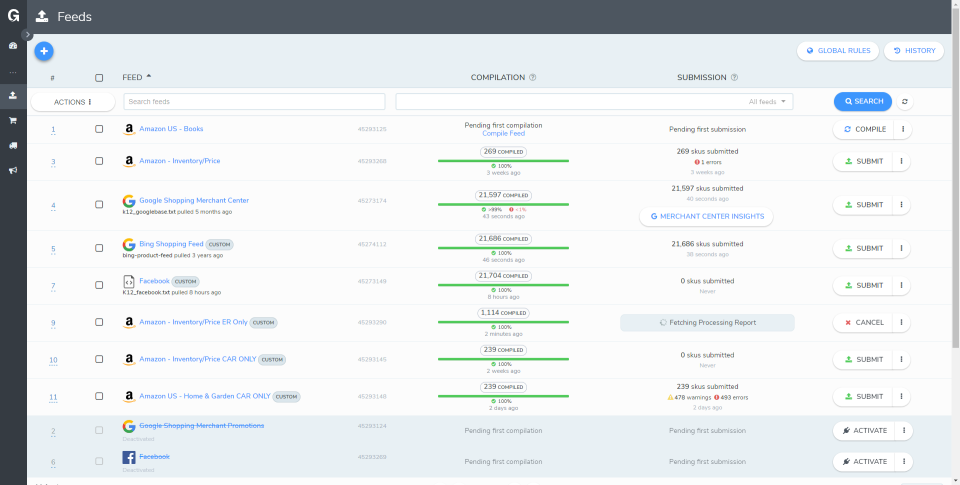ACTIVATE Google Shopping Merchant Promotions feed

(864, 430)
